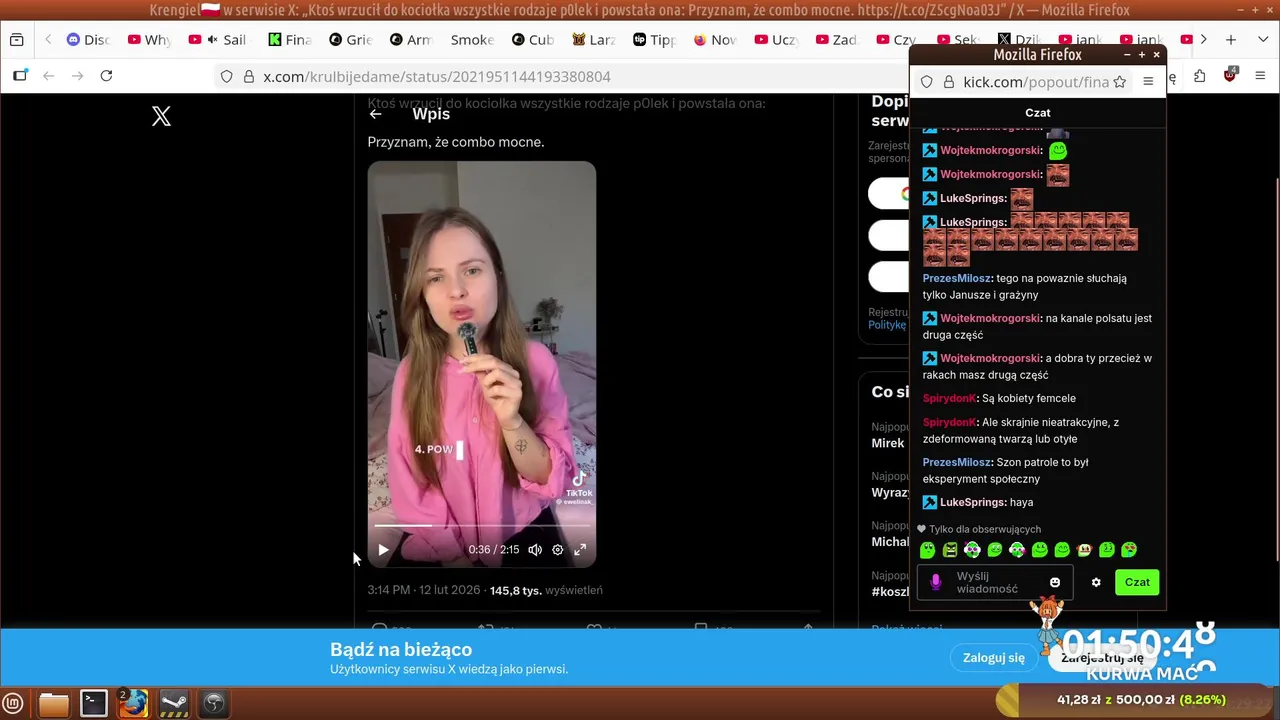Switch to the Smoke tab
The image size is (1280, 720).
[470, 40]
